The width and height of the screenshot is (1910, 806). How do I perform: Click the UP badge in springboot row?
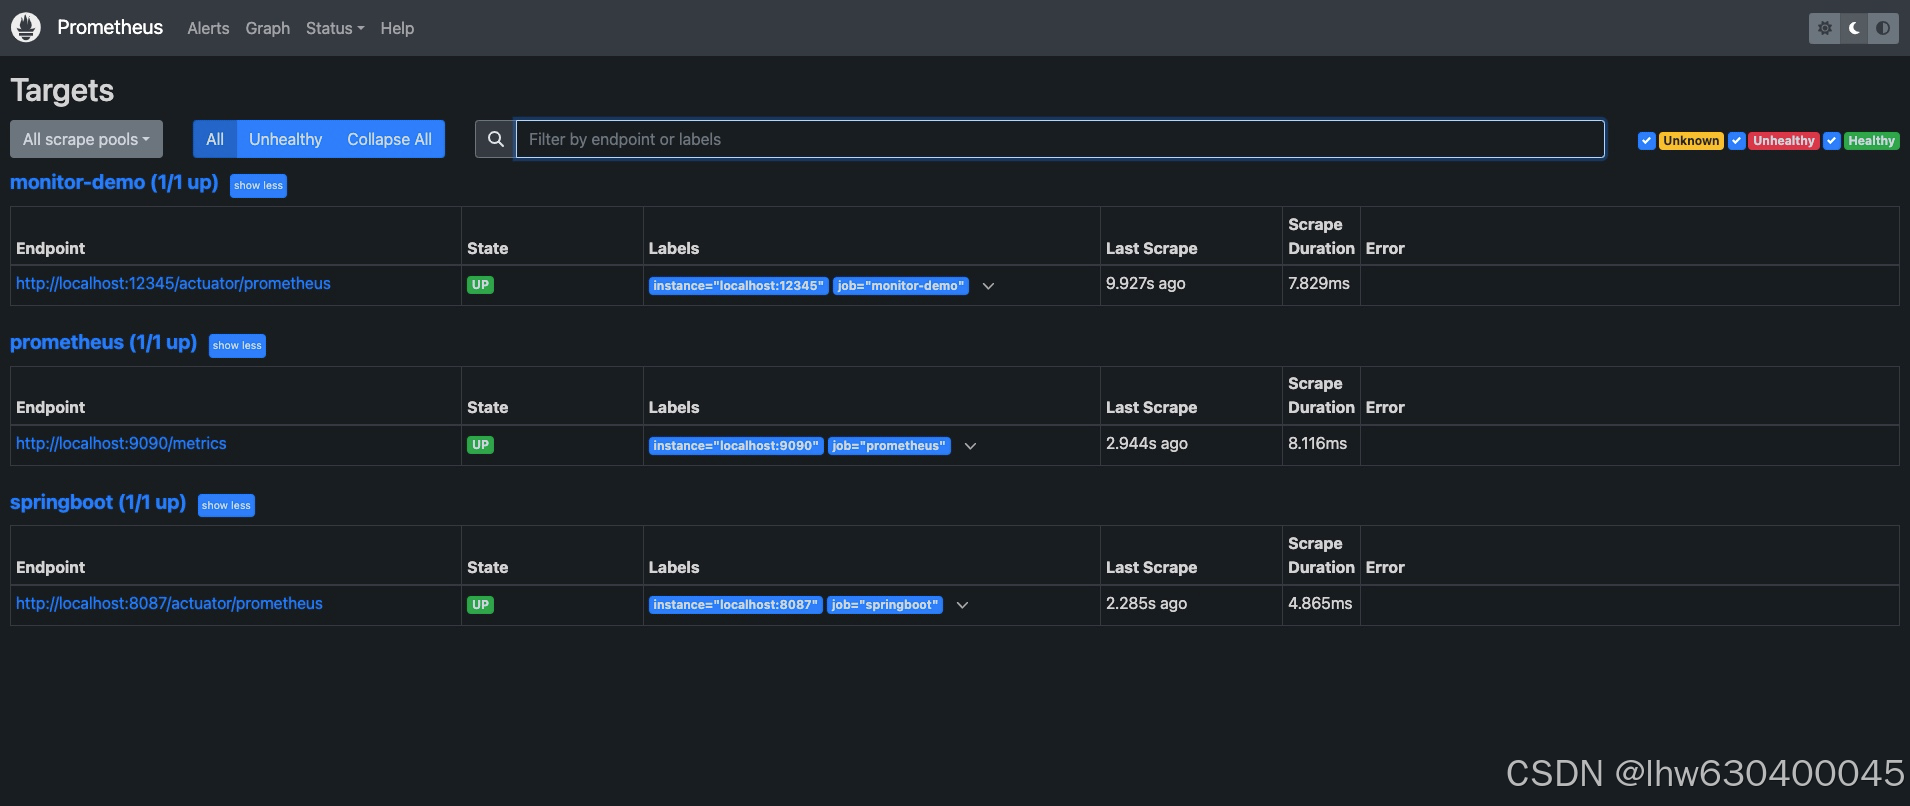480,605
